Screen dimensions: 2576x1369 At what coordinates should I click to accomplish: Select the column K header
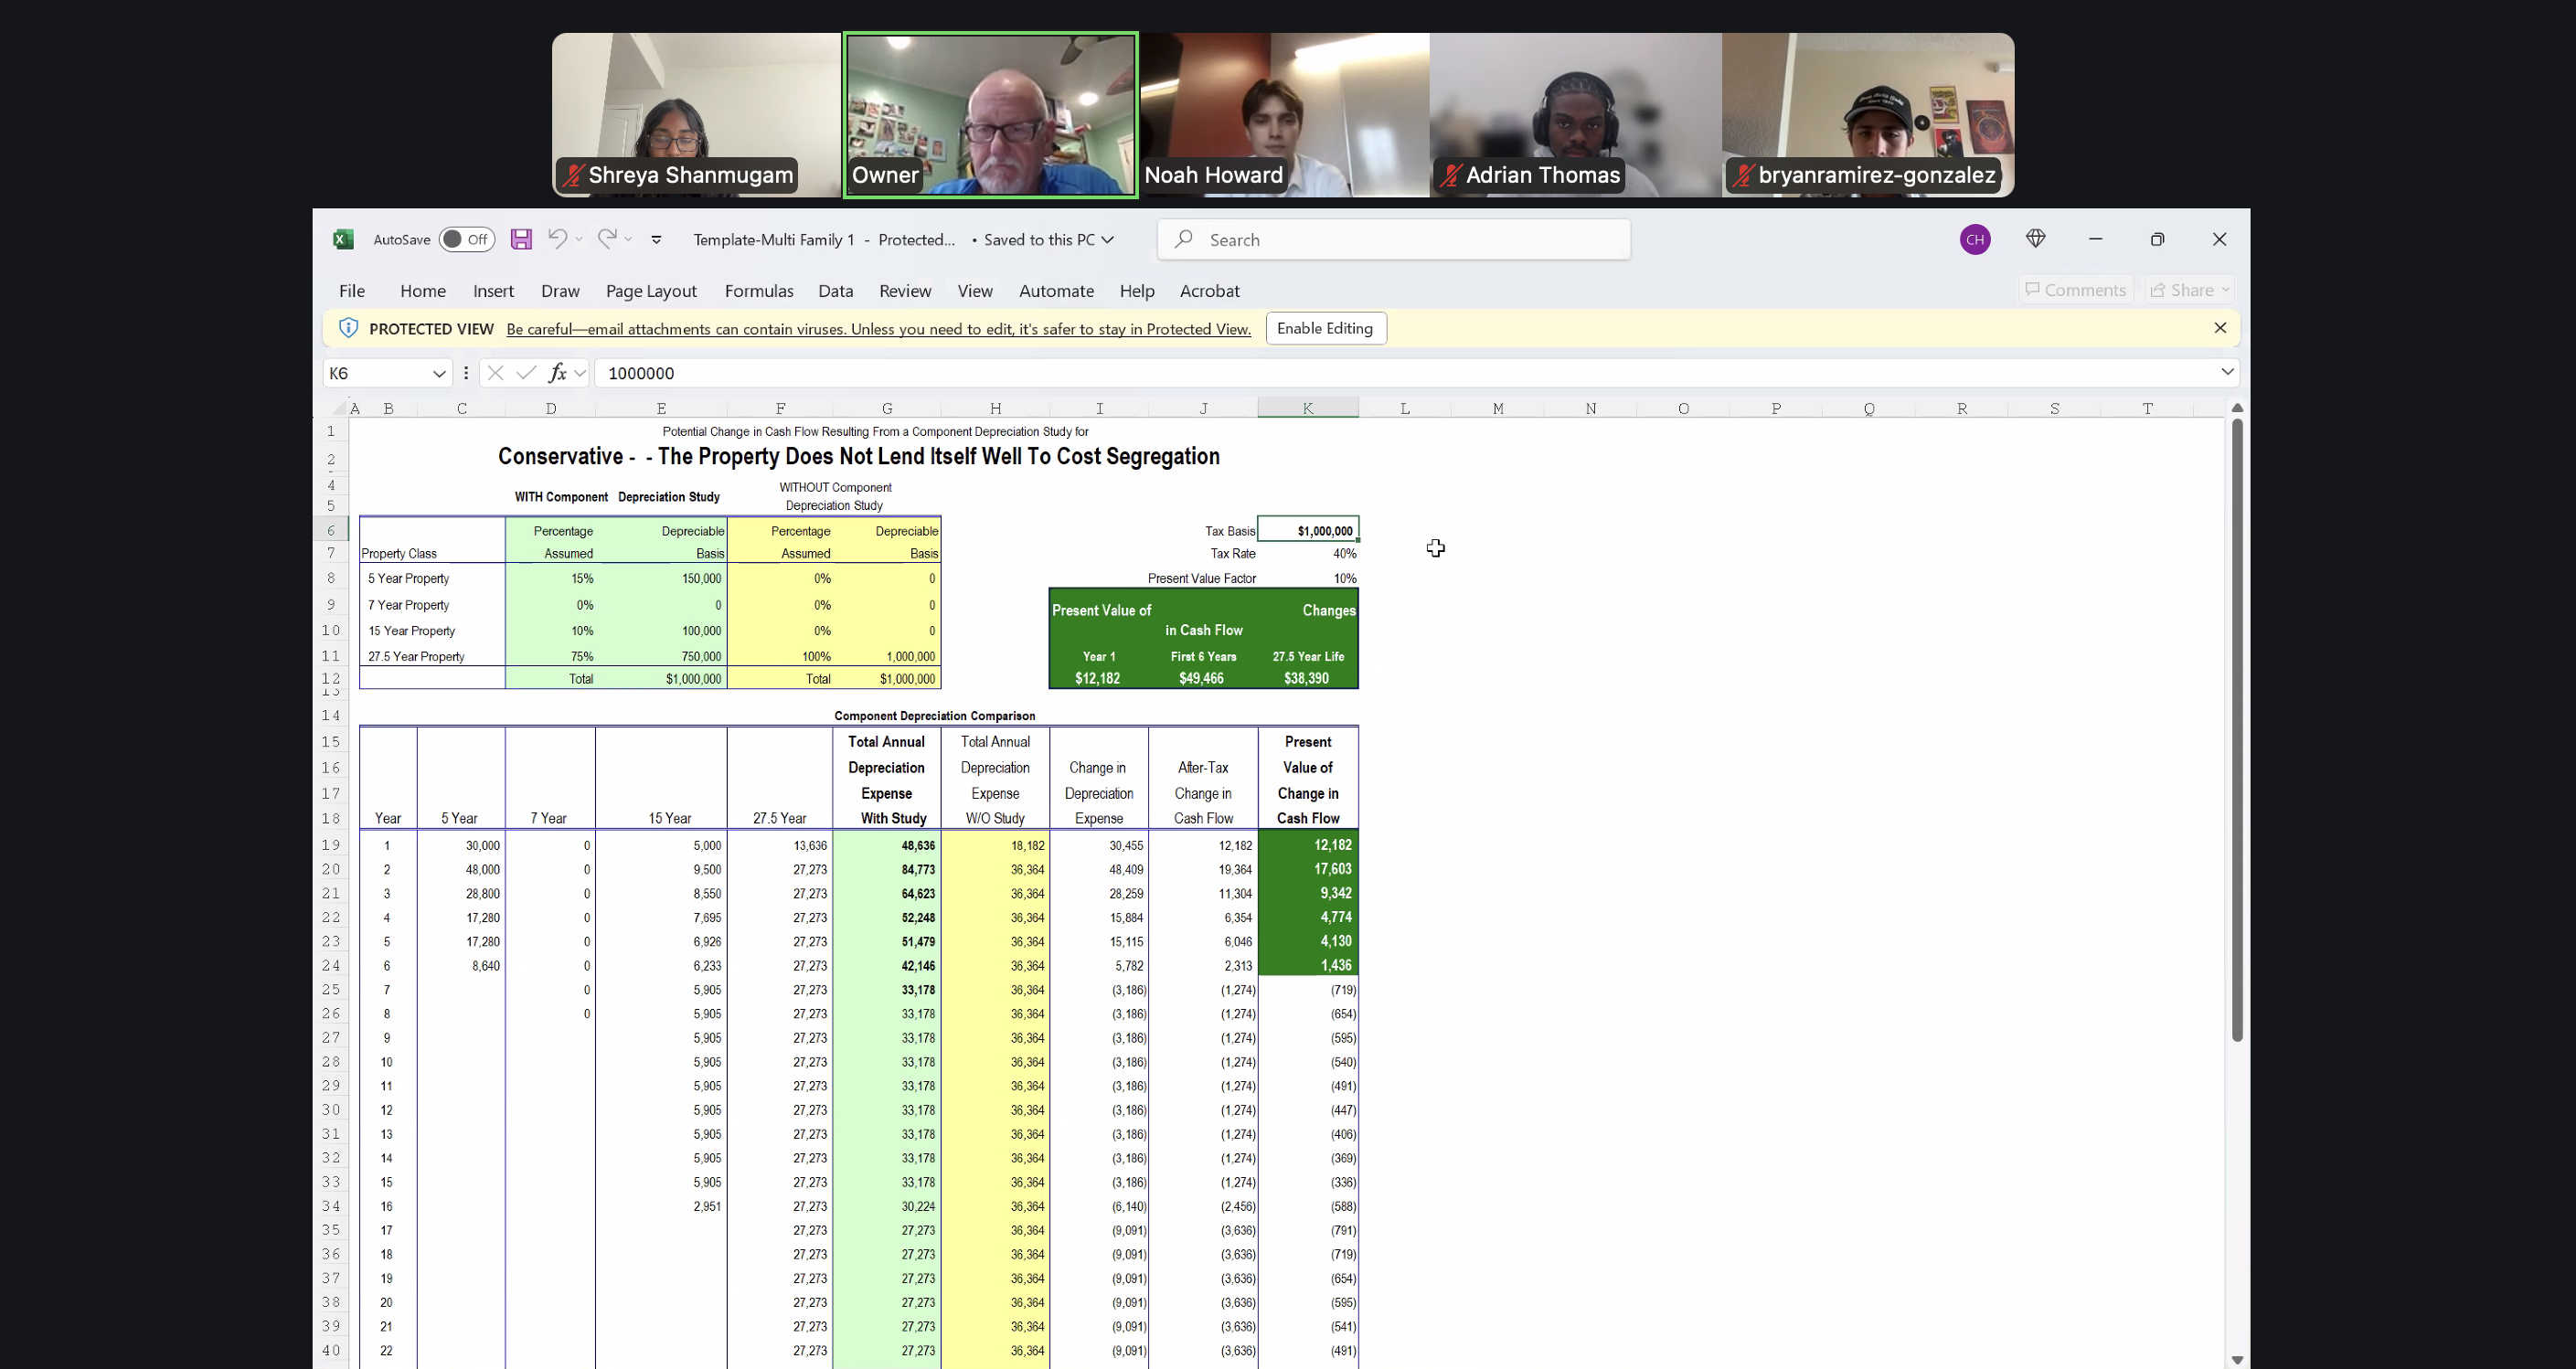1308,408
